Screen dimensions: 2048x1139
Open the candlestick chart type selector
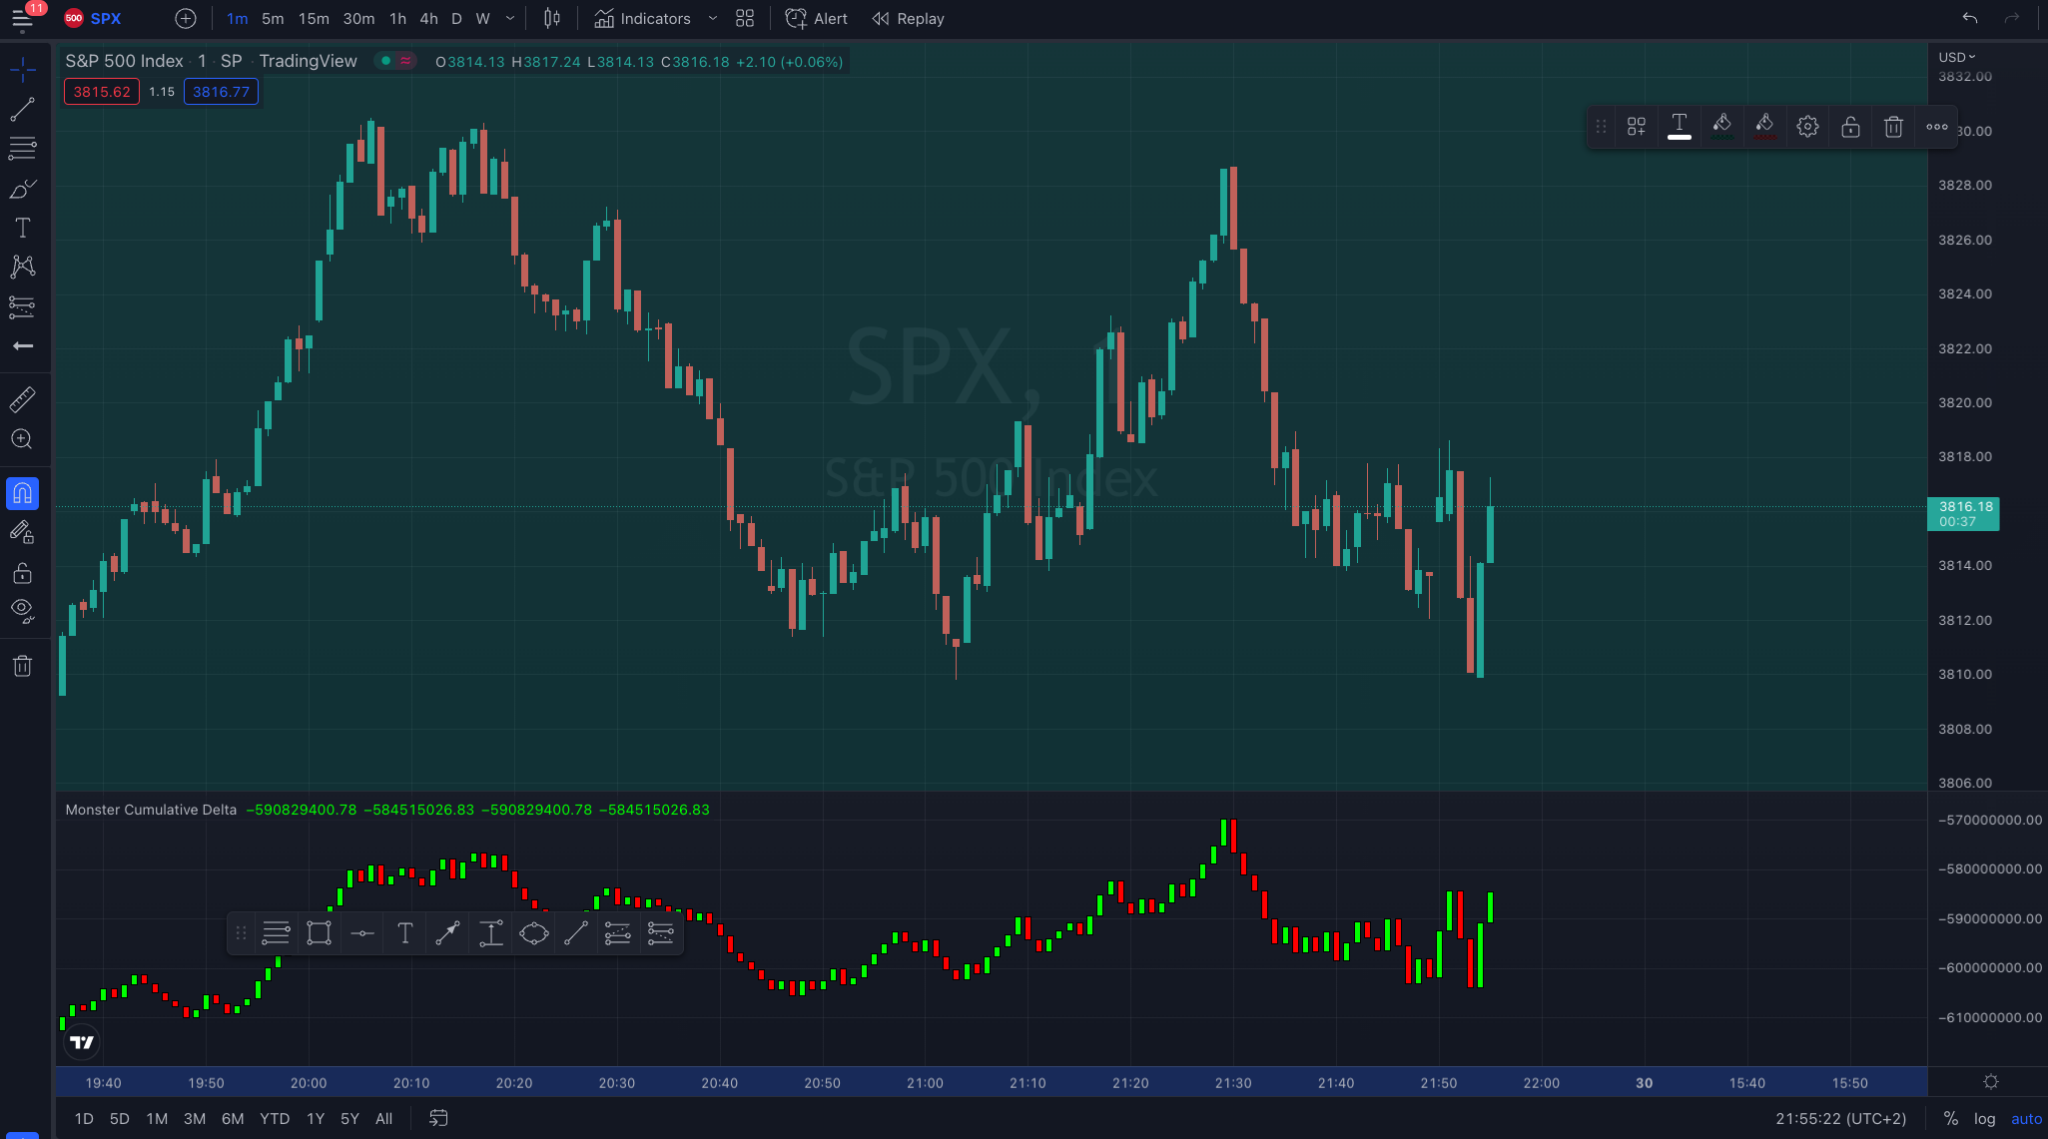[x=552, y=19]
